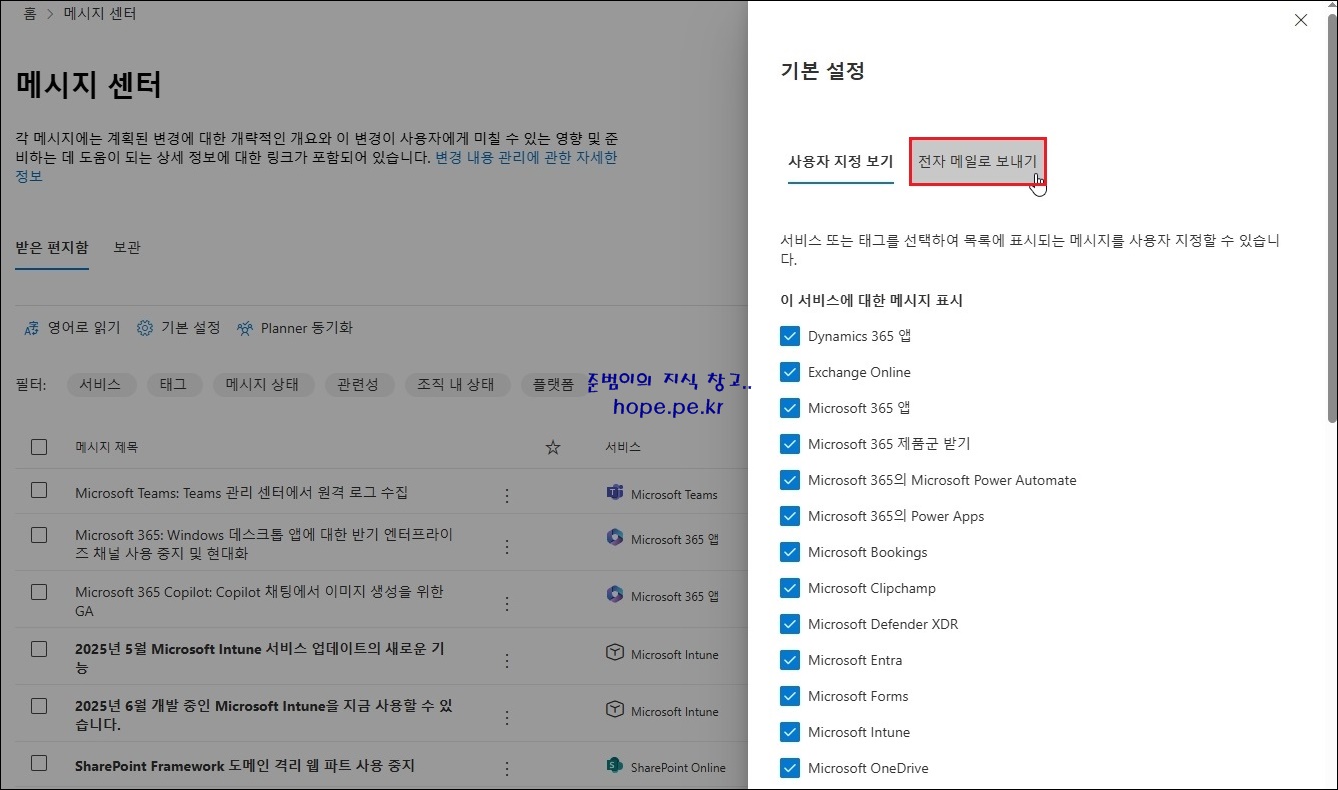
Task: Open the 조직 내 상태 filter dropdown
Action: [457, 385]
